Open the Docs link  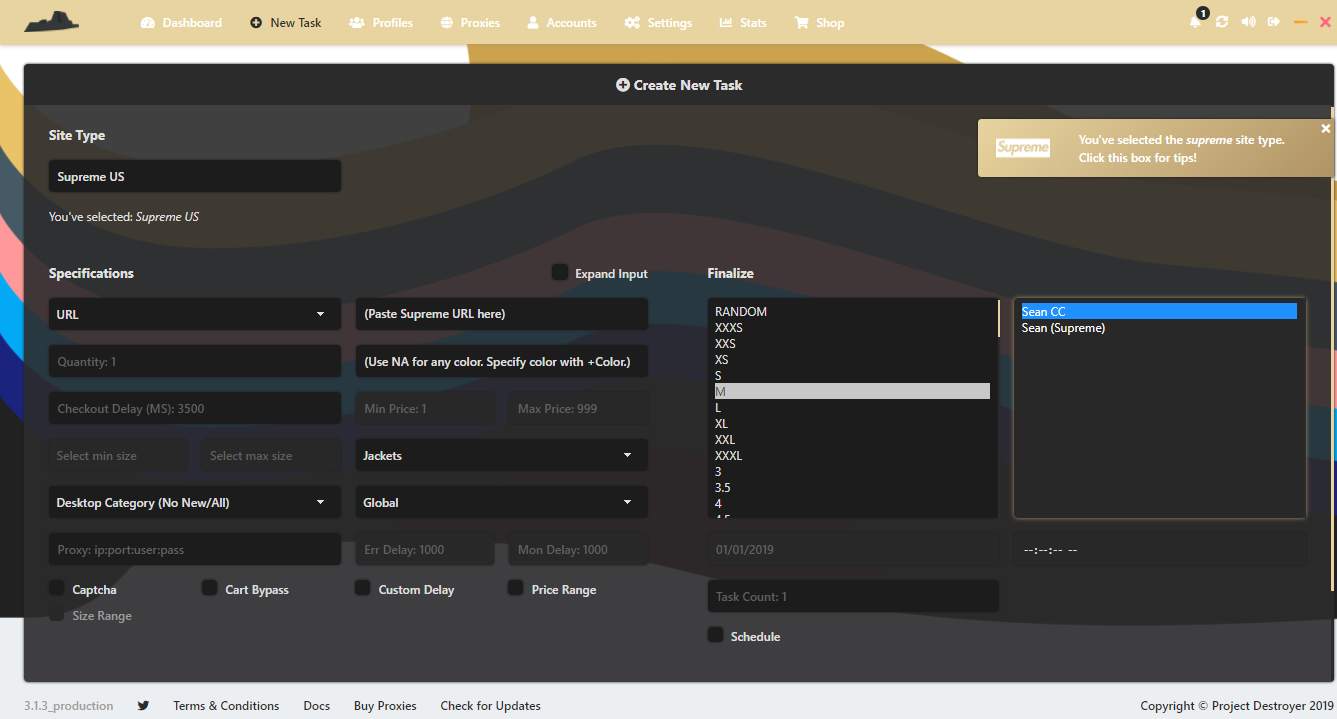coord(317,706)
